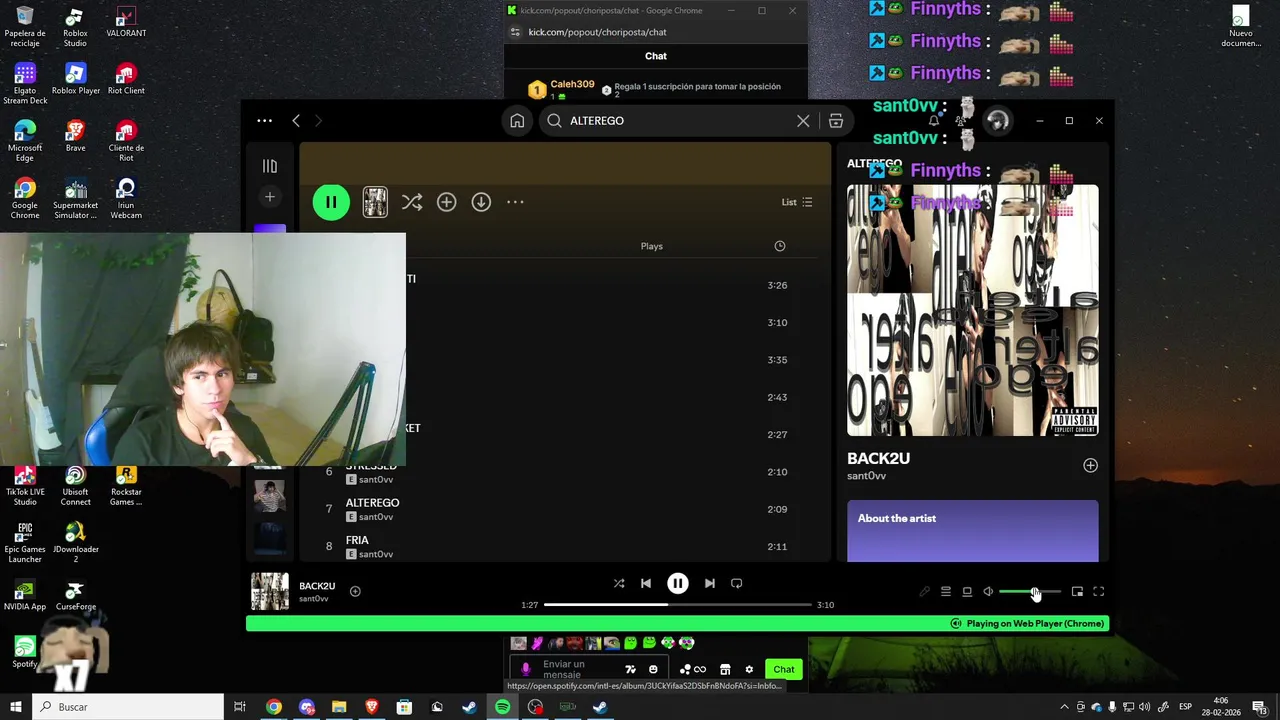
Task: Click the search magnifier icon in Spotify
Action: [554, 121]
